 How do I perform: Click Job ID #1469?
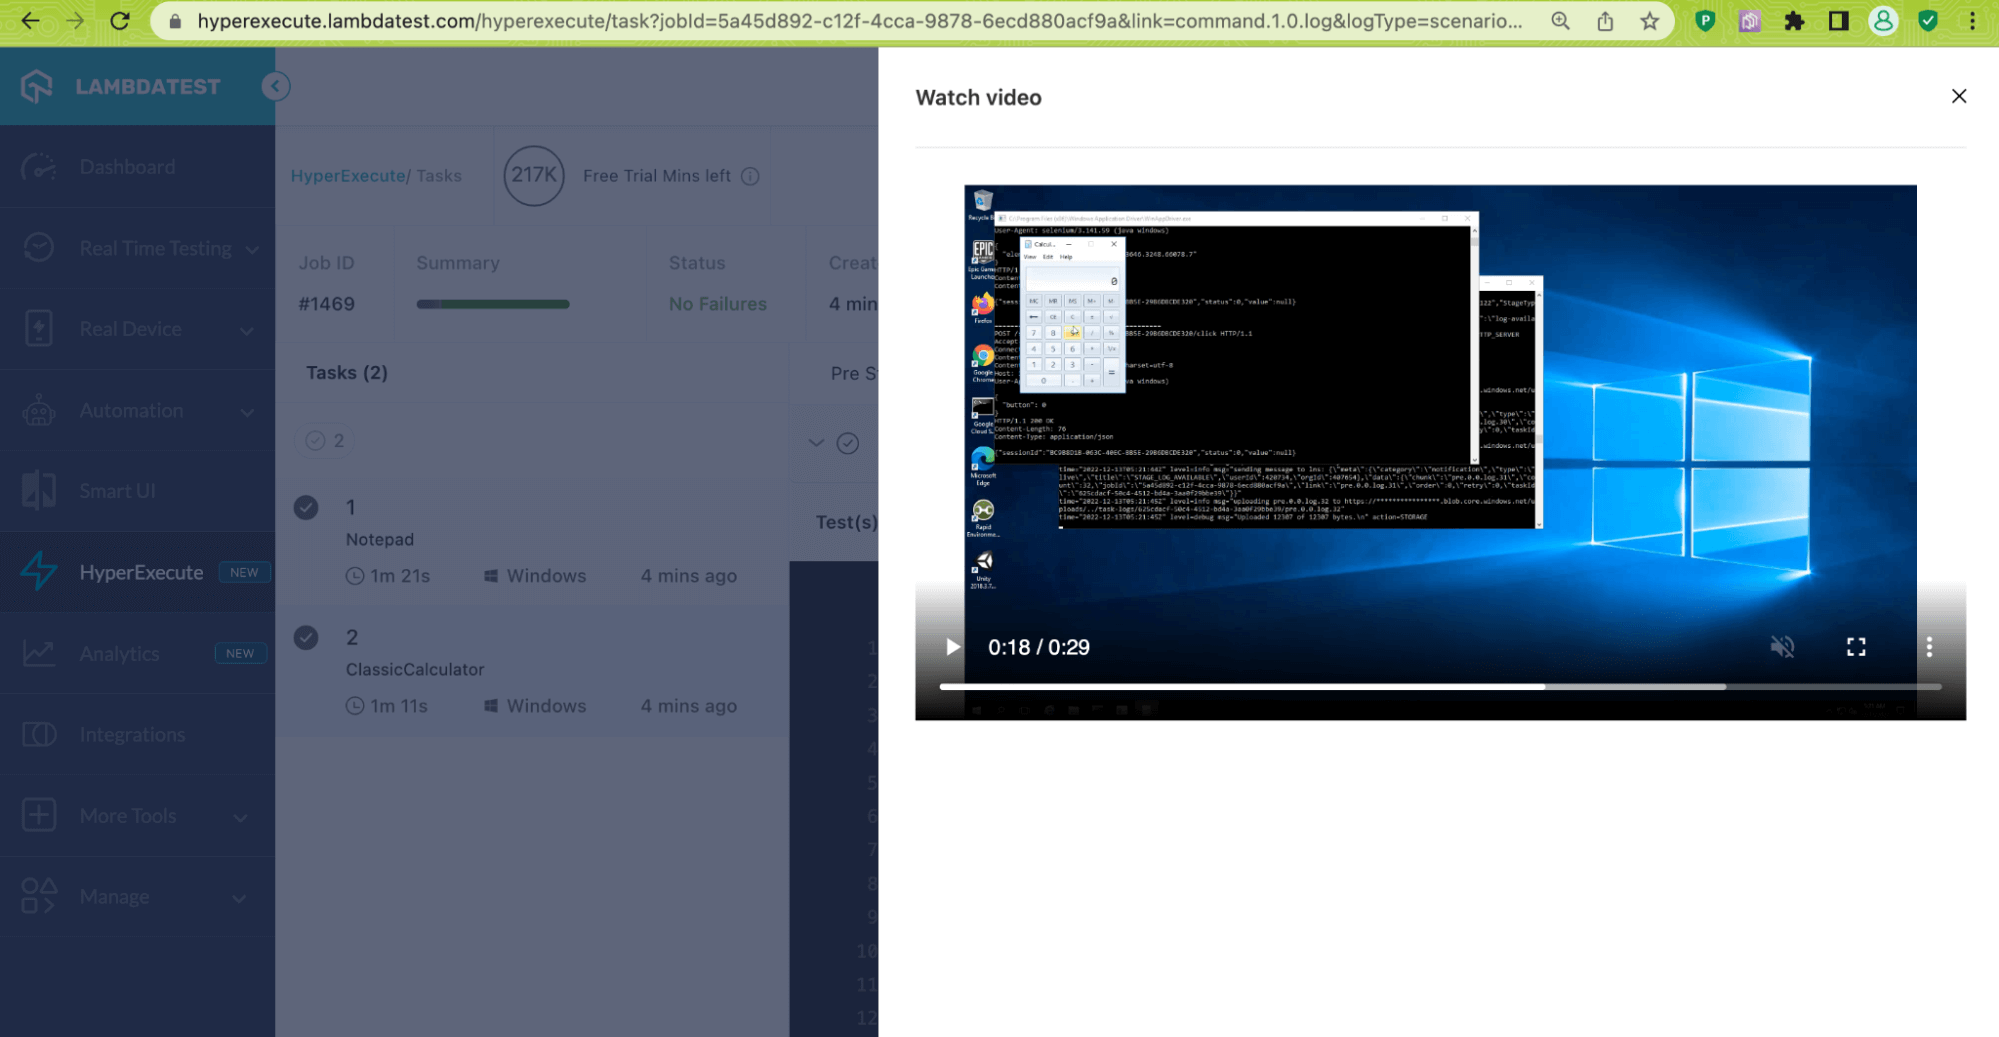pyautogui.click(x=326, y=304)
